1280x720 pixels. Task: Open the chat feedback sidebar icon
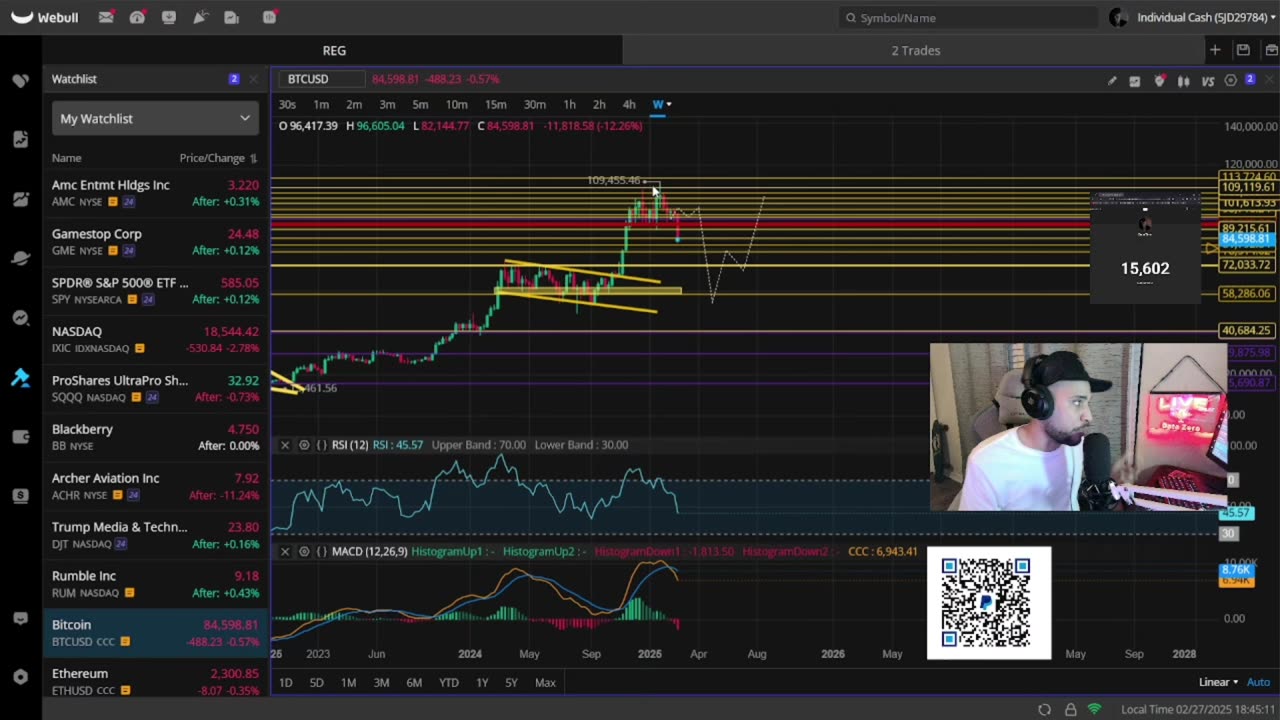click(x=20, y=619)
